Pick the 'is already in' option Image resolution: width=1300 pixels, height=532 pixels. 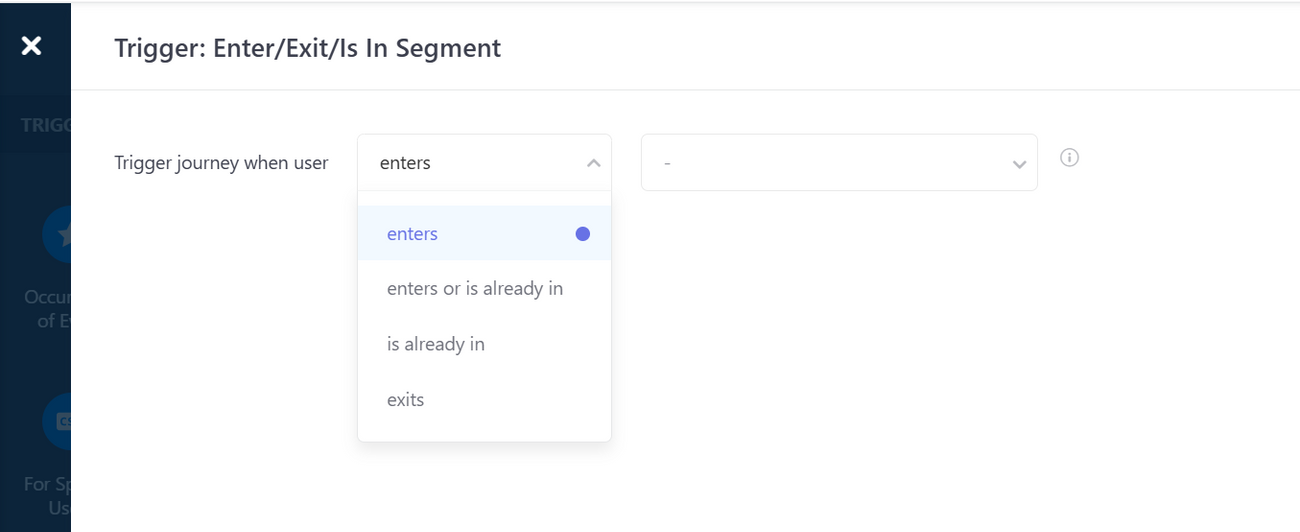click(436, 344)
